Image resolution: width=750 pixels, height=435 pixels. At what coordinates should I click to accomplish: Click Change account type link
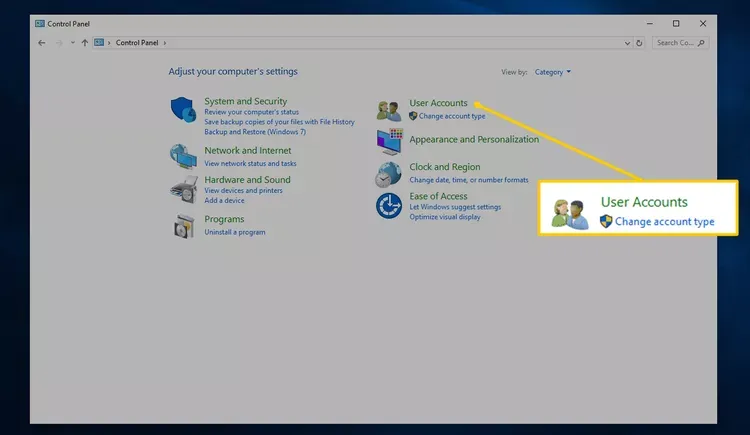point(452,116)
